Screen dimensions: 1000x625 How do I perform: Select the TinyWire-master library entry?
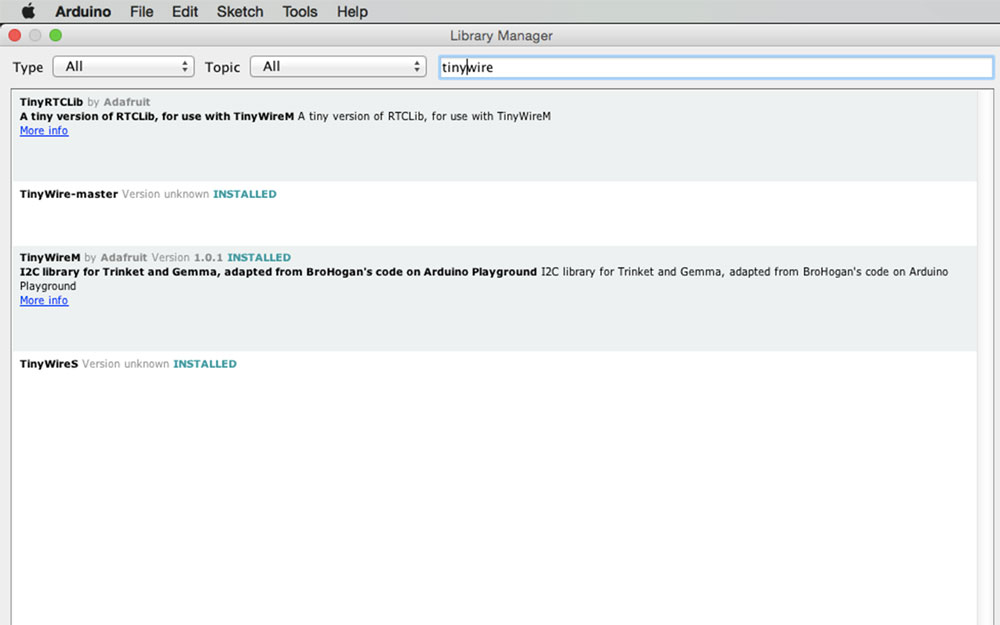pyautogui.click(x=494, y=213)
